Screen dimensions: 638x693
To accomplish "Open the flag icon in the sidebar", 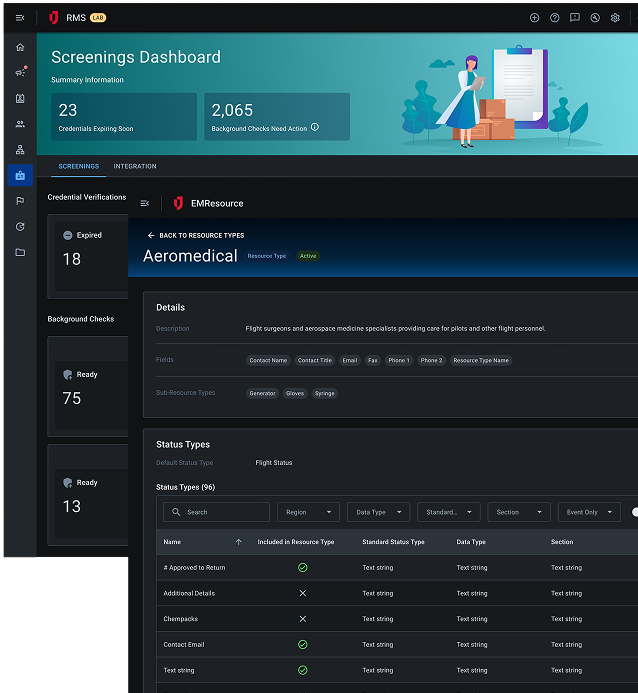I will (x=20, y=201).
